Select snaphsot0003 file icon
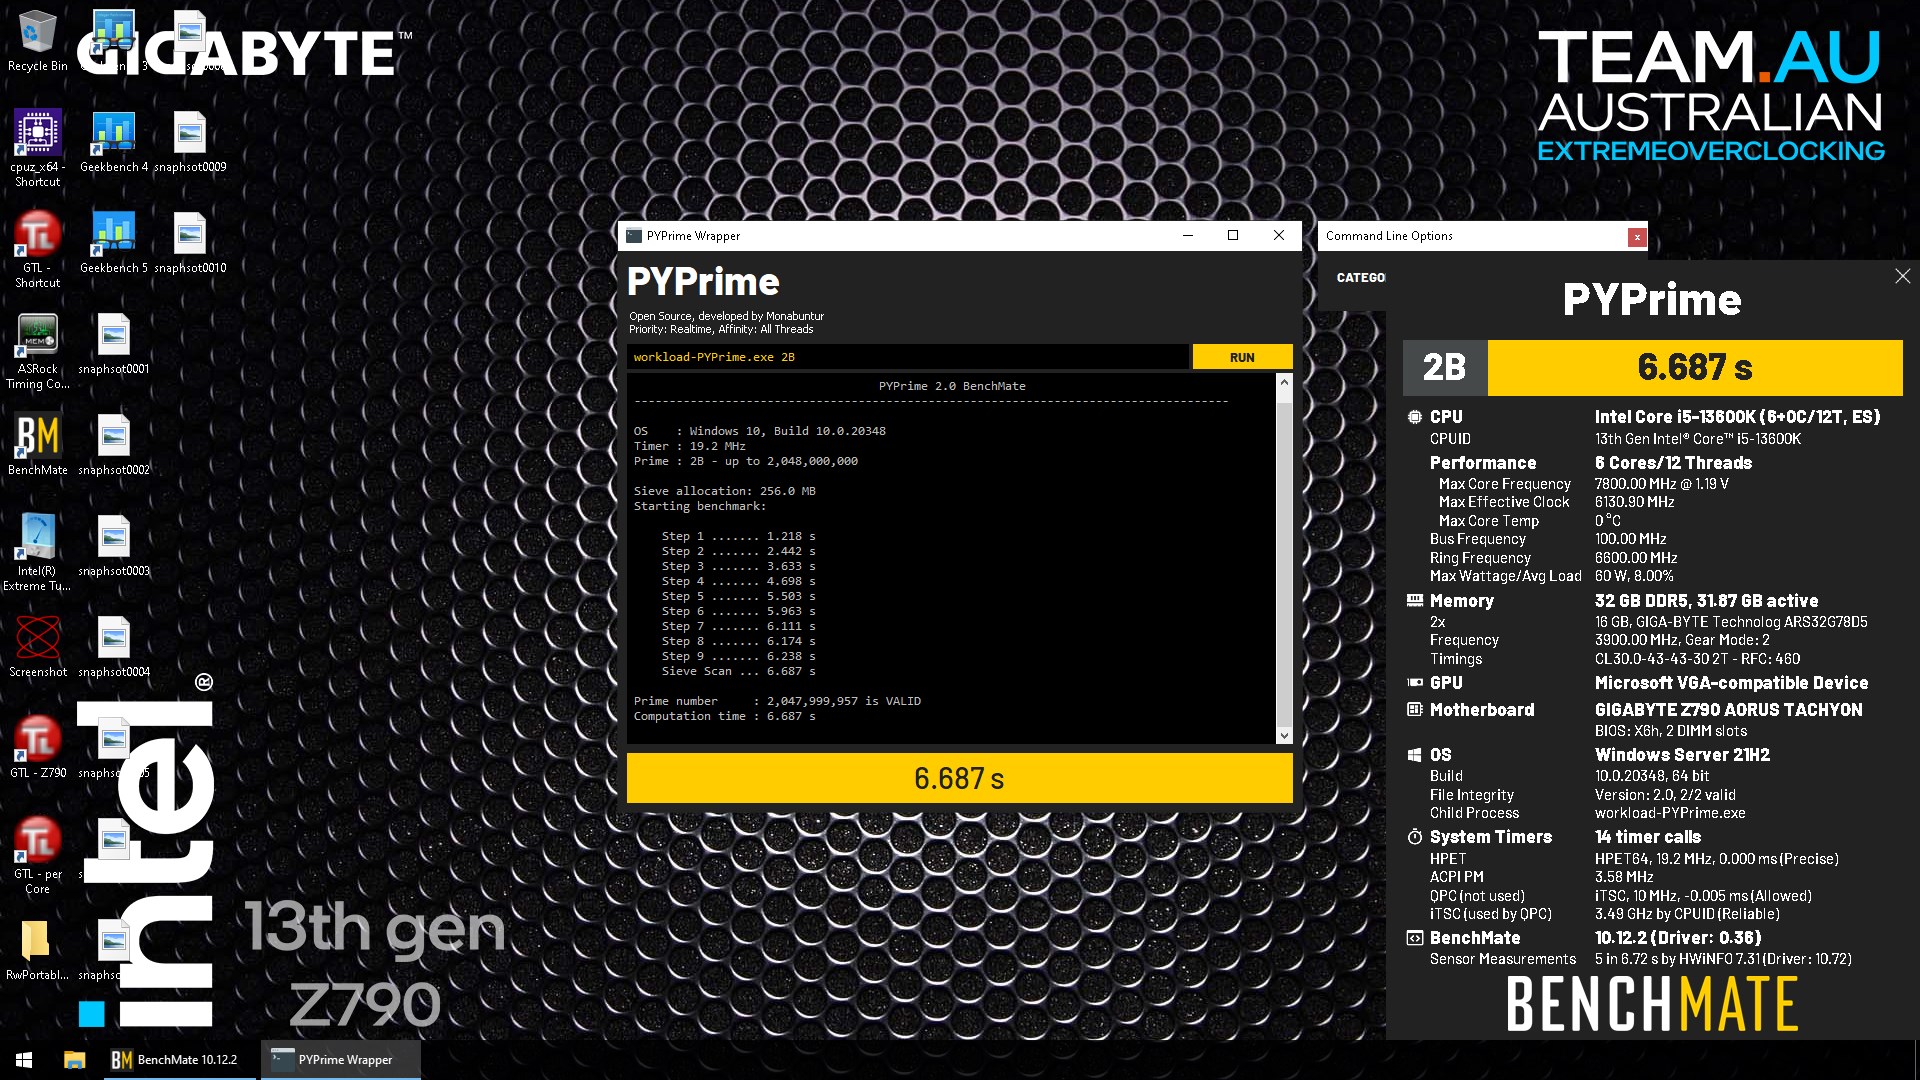1920x1080 pixels. [113, 546]
